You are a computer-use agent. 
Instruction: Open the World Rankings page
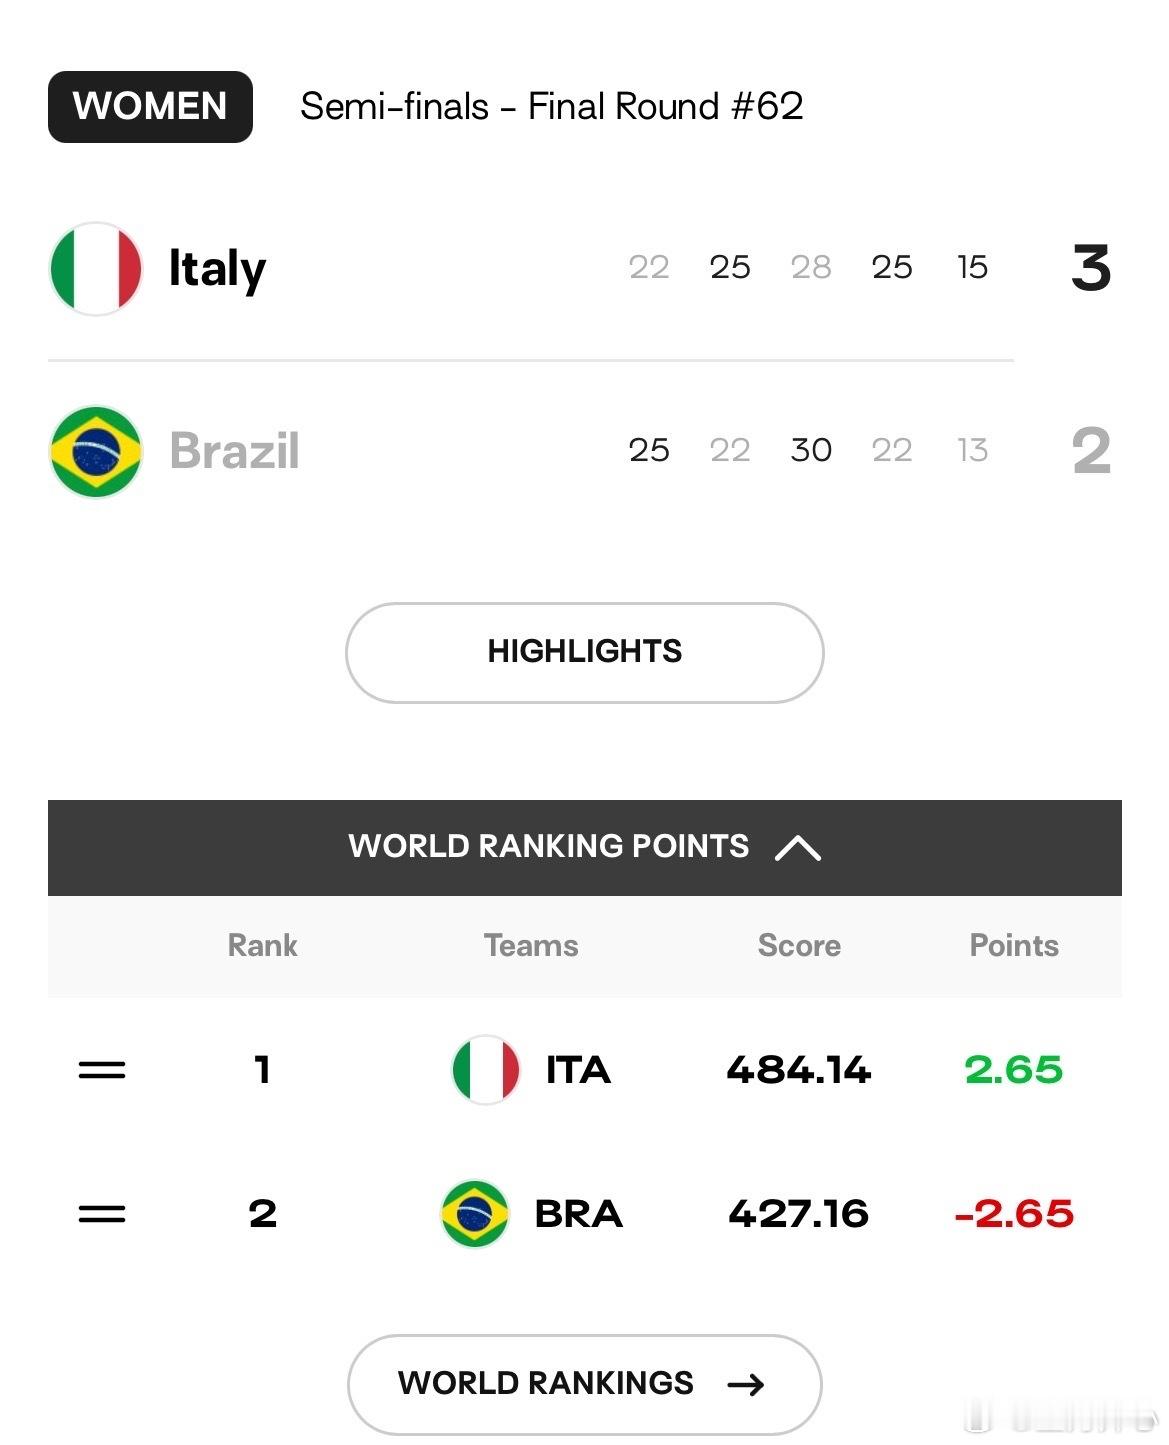(585, 1384)
